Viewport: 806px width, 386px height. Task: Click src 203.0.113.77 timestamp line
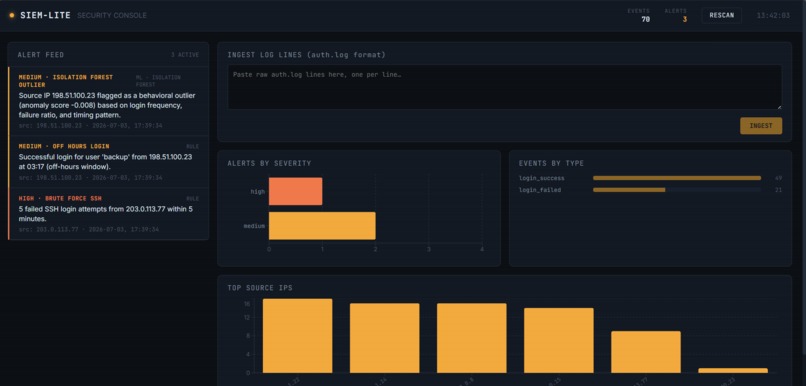coord(89,229)
